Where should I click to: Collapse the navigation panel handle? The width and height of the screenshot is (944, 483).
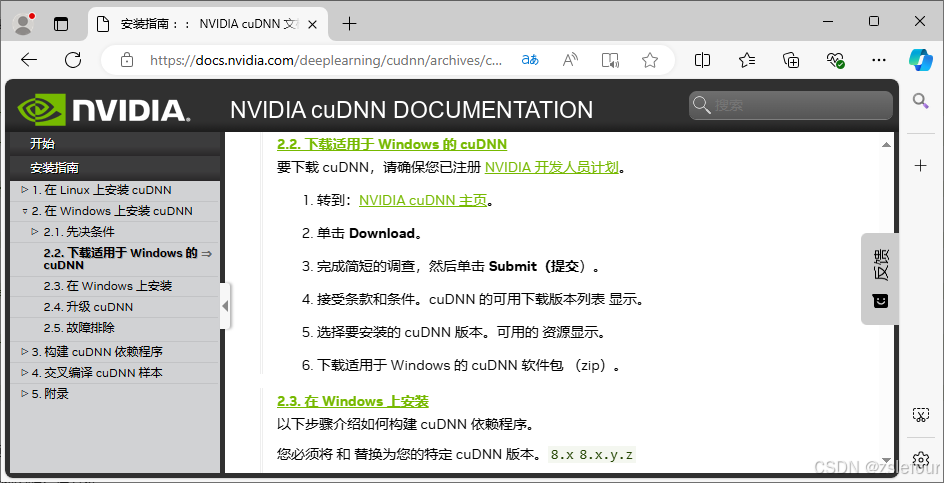[x=225, y=306]
